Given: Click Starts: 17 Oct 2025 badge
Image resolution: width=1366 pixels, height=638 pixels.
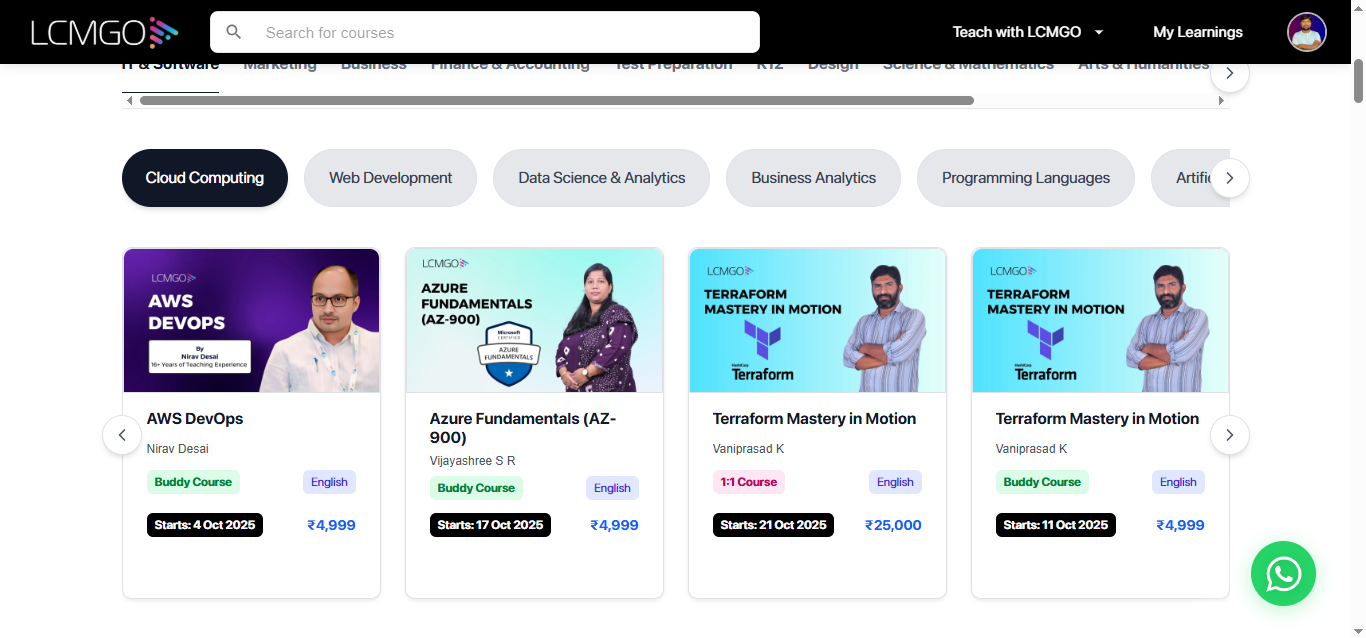Looking at the screenshot, I should click(490, 525).
